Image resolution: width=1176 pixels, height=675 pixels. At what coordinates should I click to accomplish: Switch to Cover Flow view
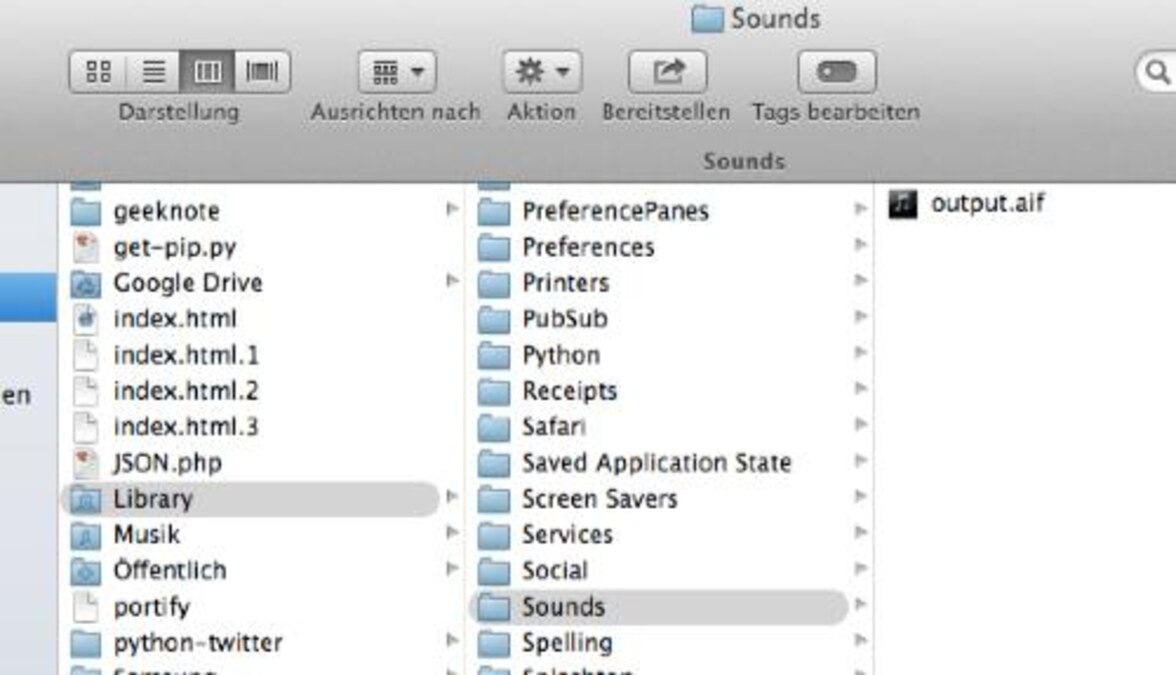pyautogui.click(x=262, y=72)
